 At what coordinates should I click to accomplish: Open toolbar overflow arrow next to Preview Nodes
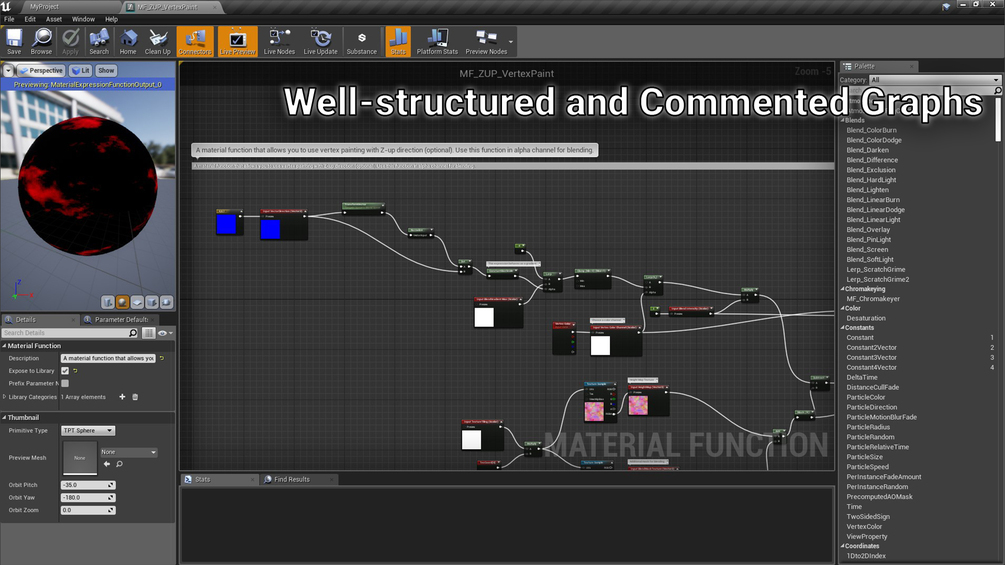511,42
